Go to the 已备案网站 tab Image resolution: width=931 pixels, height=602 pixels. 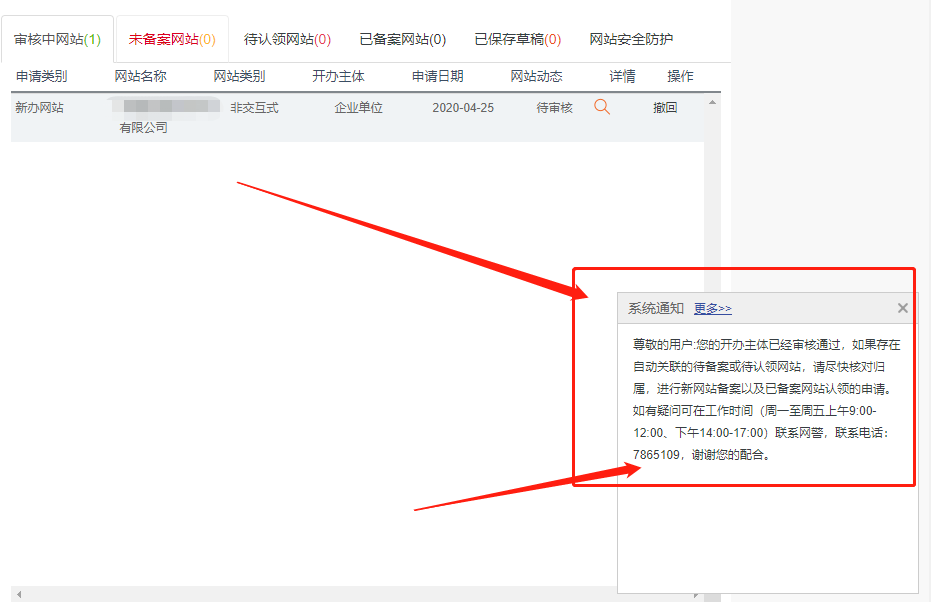click(x=402, y=40)
